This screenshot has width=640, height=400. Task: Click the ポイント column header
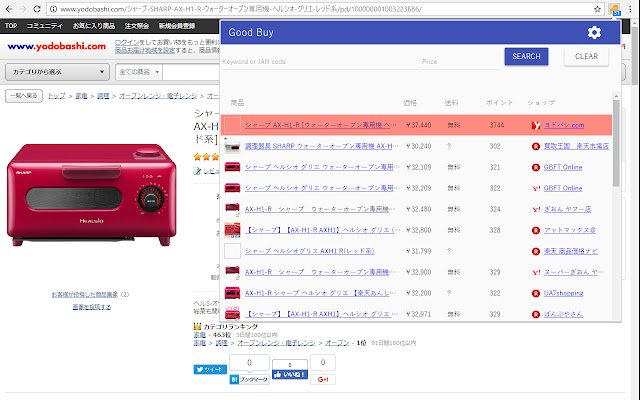[x=499, y=103]
